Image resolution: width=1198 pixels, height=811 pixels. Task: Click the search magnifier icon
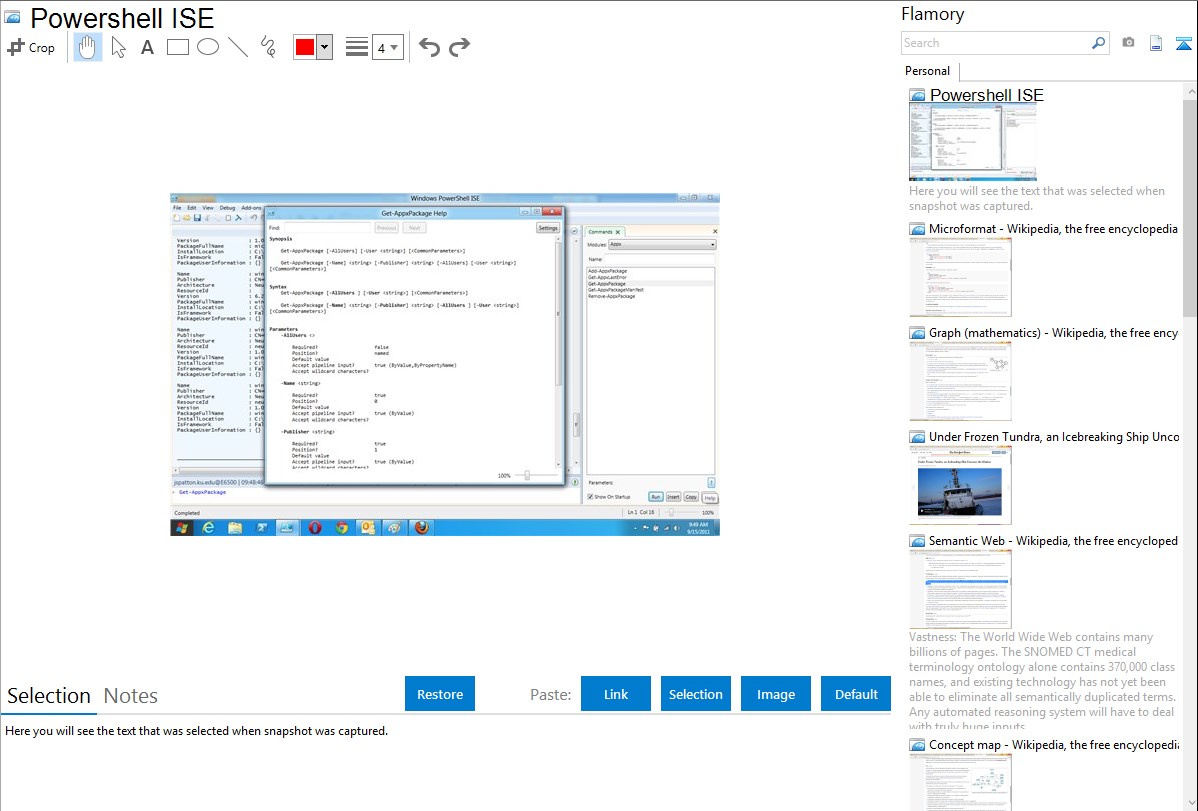[x=1099, y=44]
